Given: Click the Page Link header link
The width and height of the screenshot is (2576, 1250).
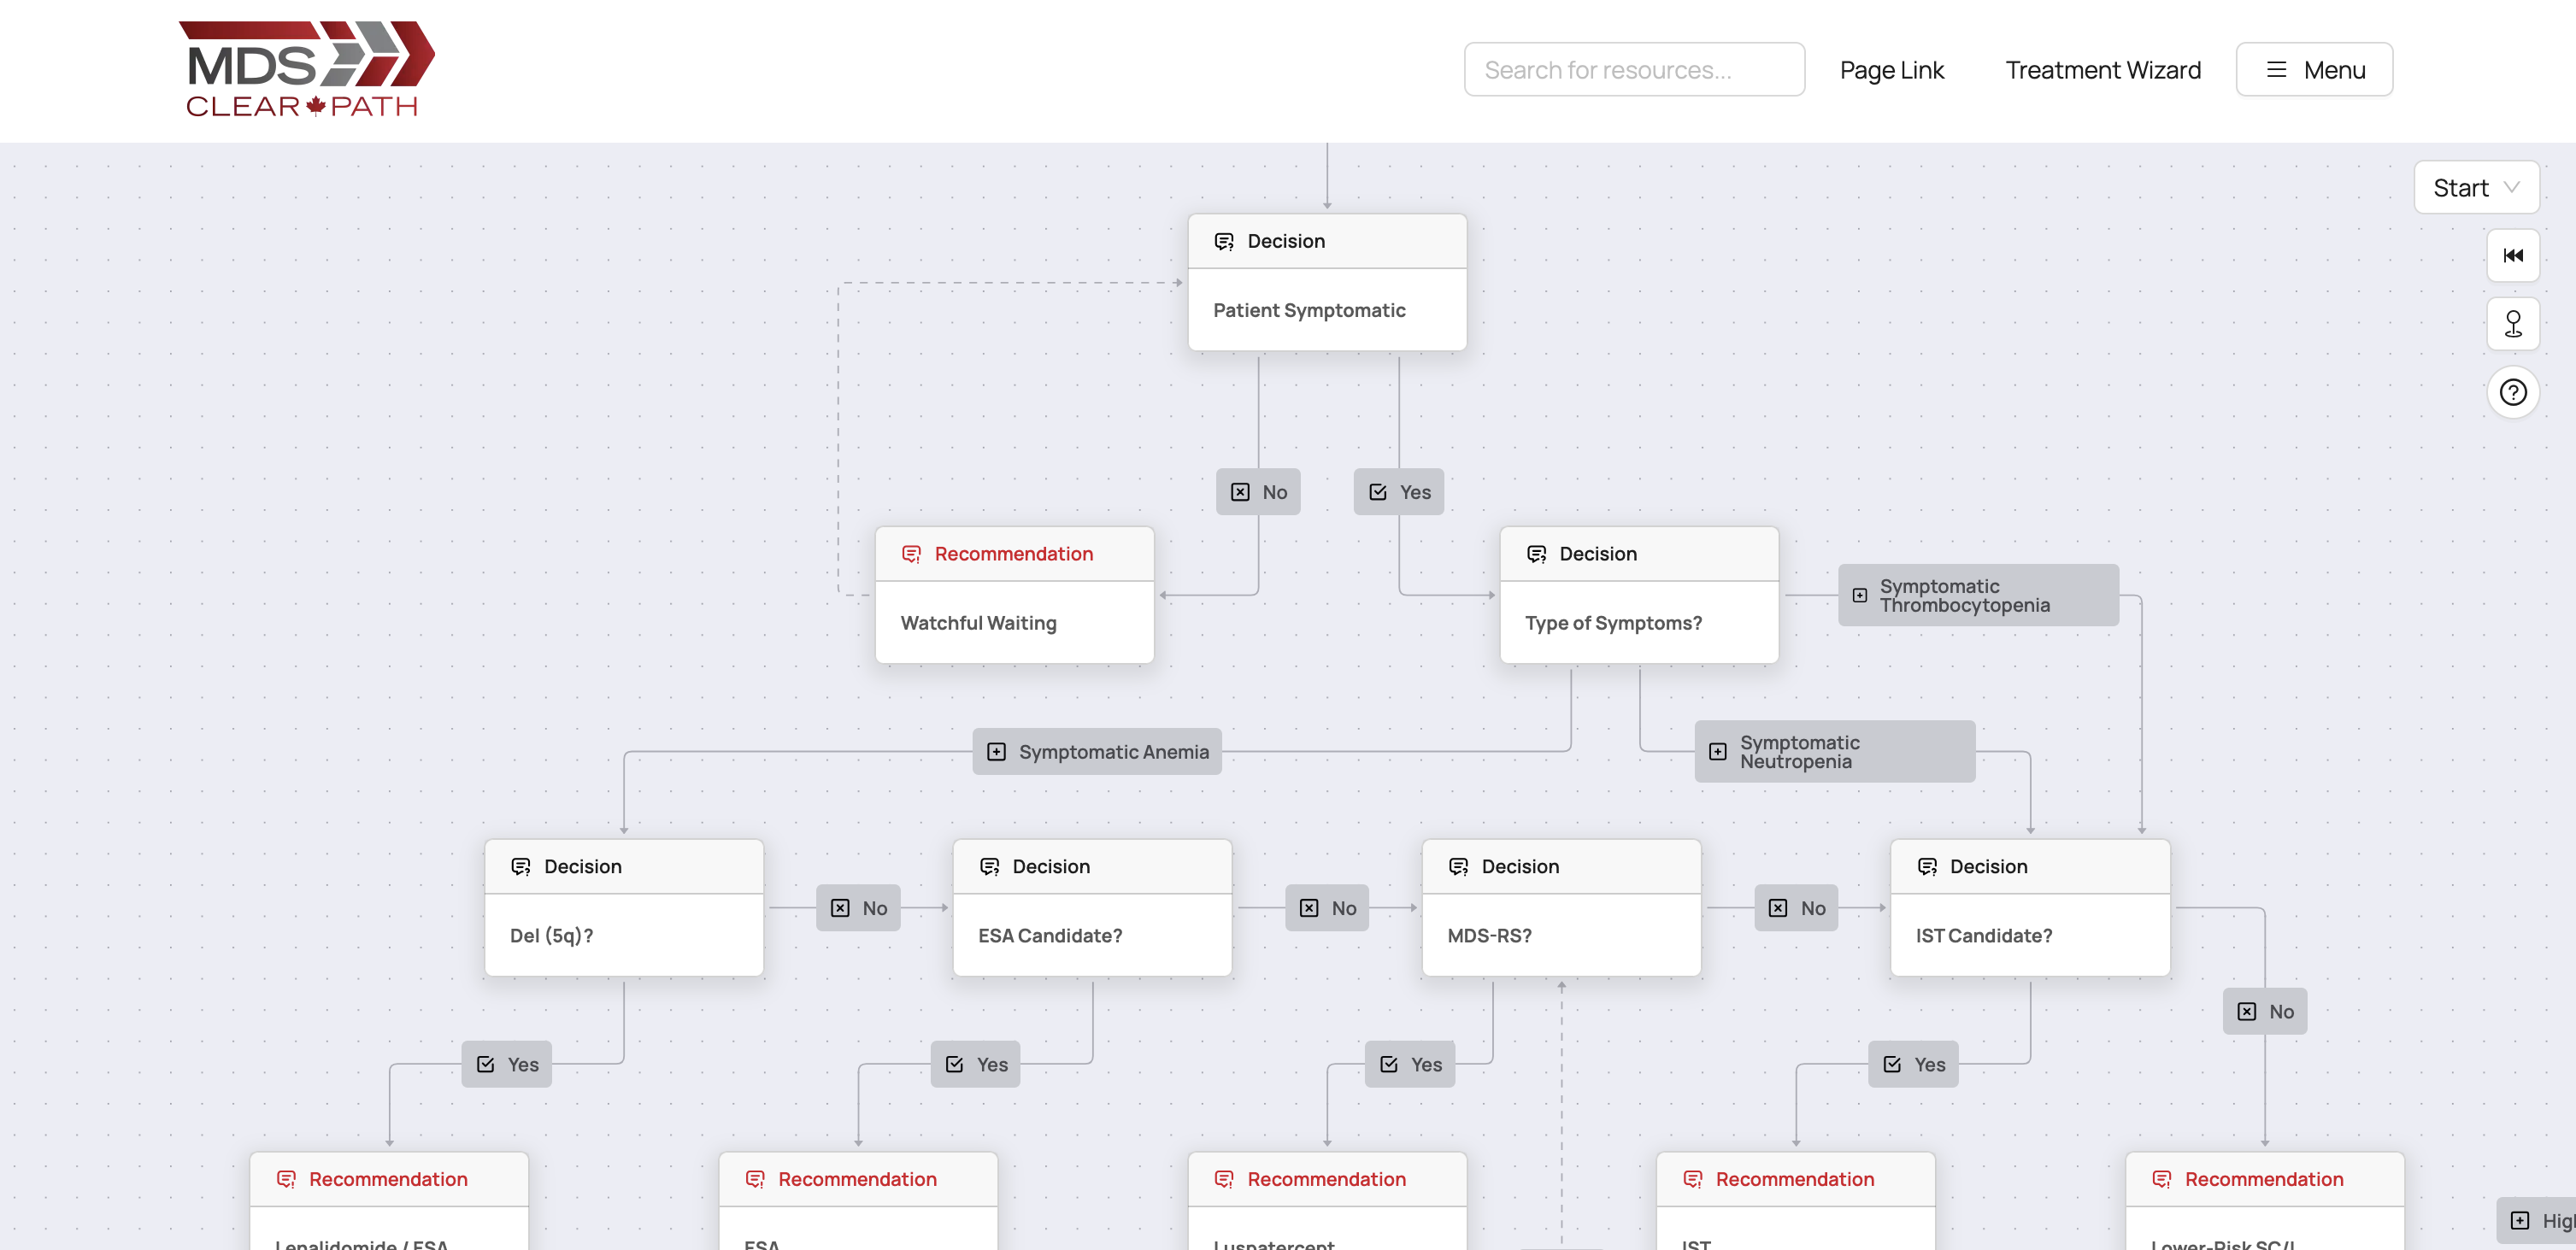Looking at the screenshot, I should tap(1891, 70).
